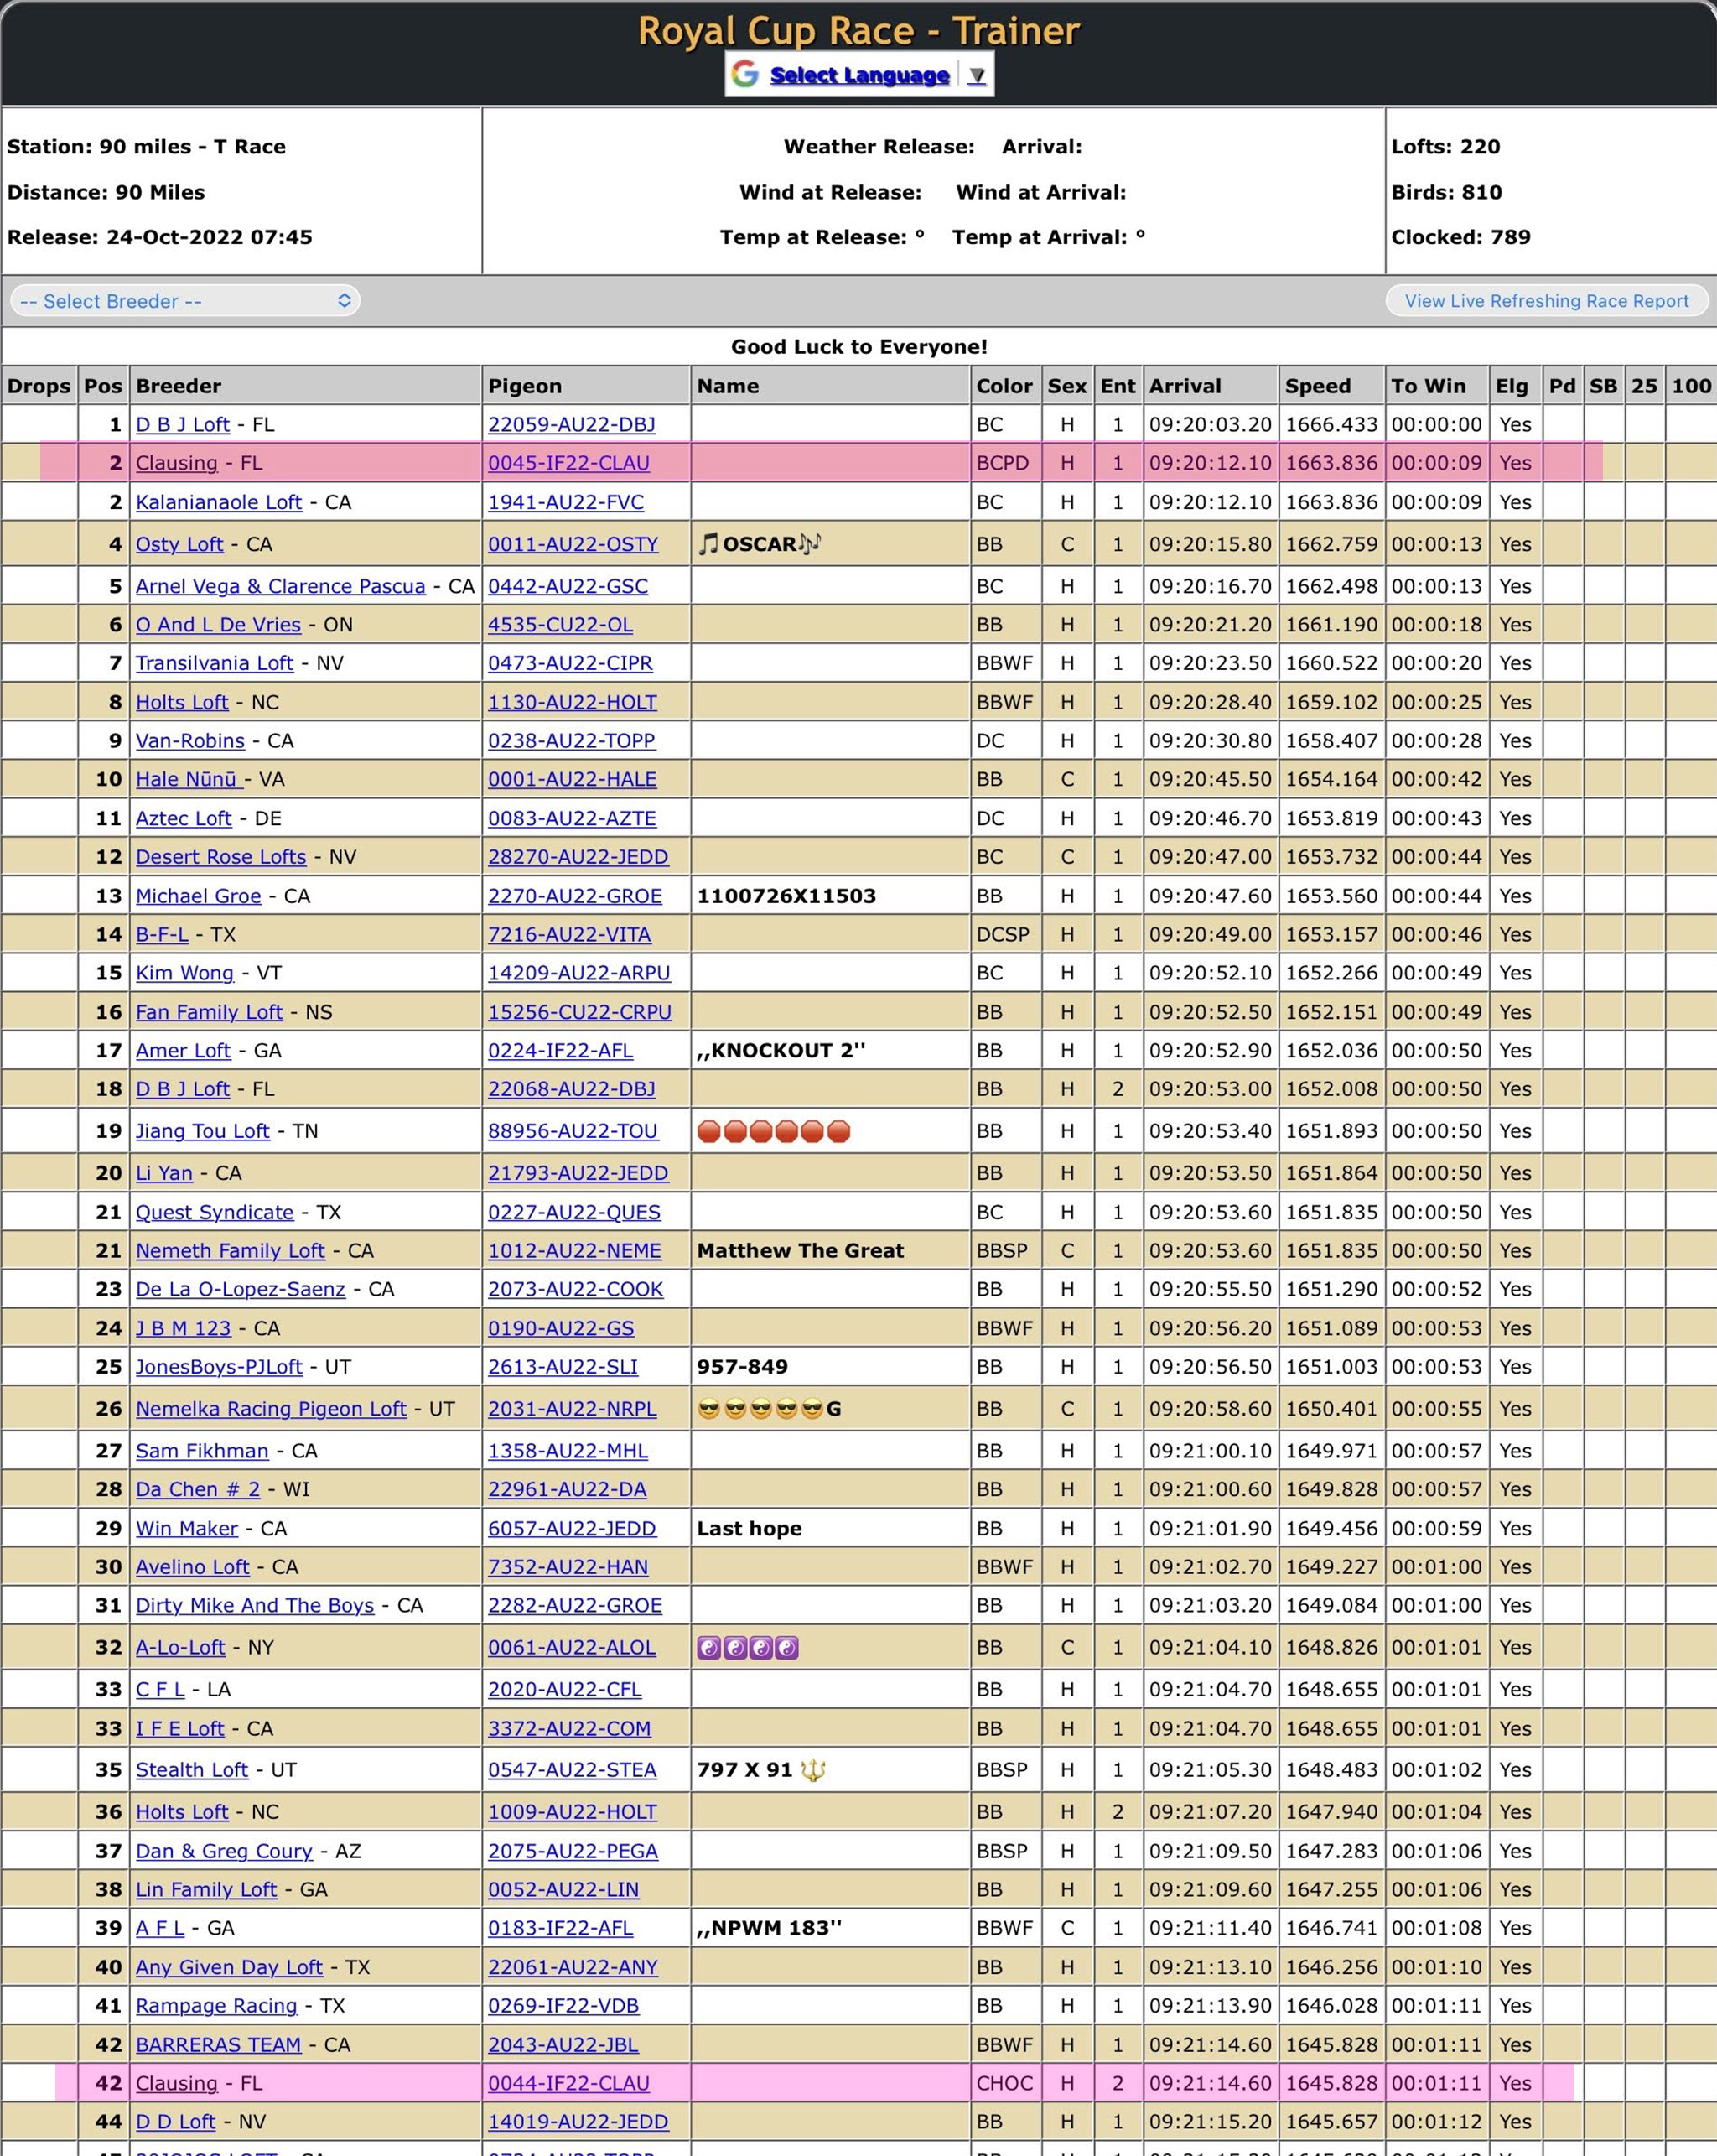Screen dimensions: 1717x2156
Task: Click Select Language link
Action: pos(859,76)
